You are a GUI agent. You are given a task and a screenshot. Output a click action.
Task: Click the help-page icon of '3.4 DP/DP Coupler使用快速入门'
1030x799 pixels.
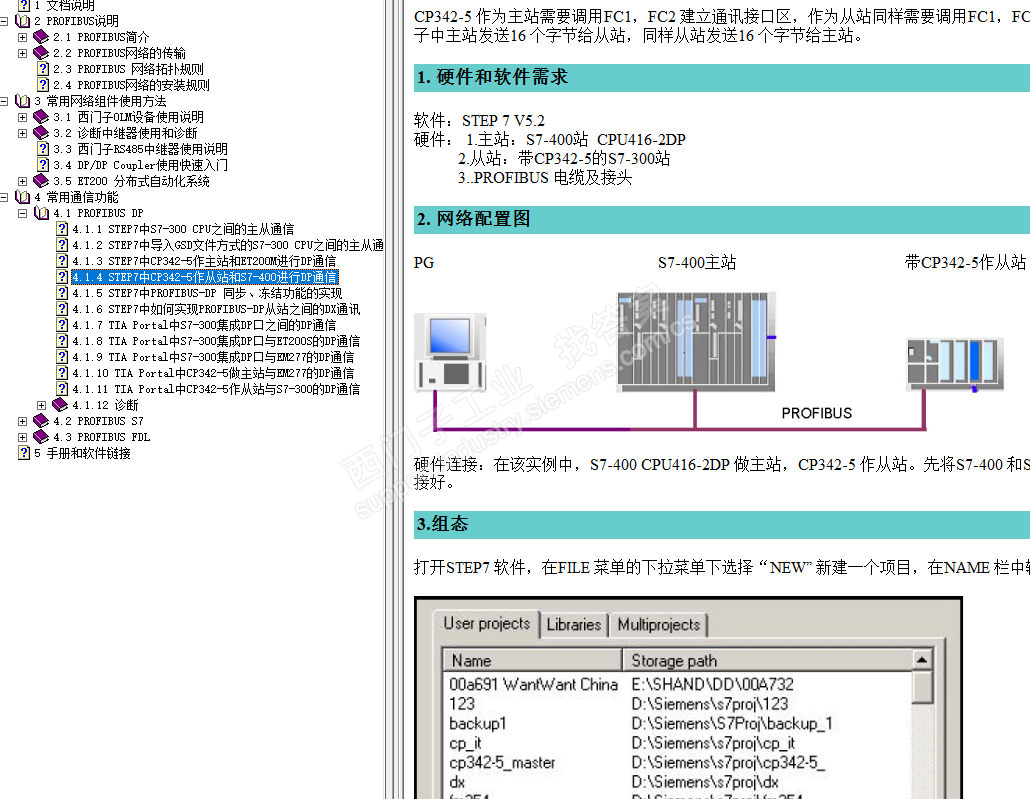[43, 165]
